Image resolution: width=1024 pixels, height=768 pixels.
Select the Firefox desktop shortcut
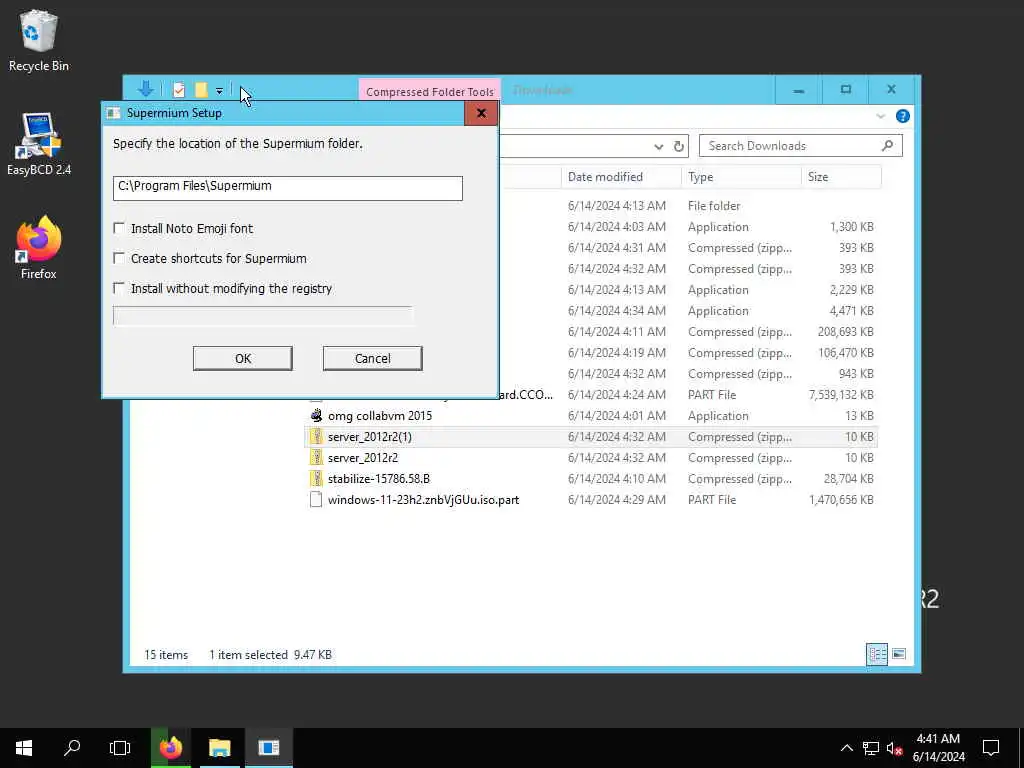(39, 248)
